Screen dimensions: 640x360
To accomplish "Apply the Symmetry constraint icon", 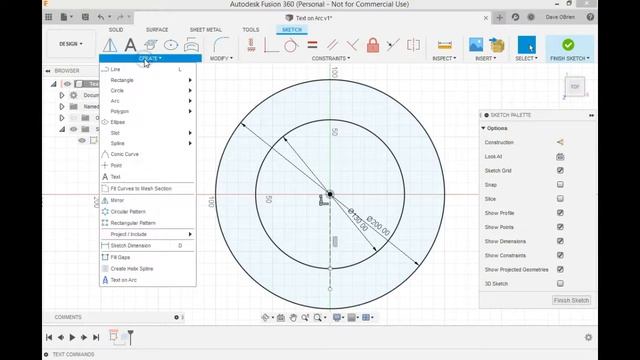I will coord(413,45).
